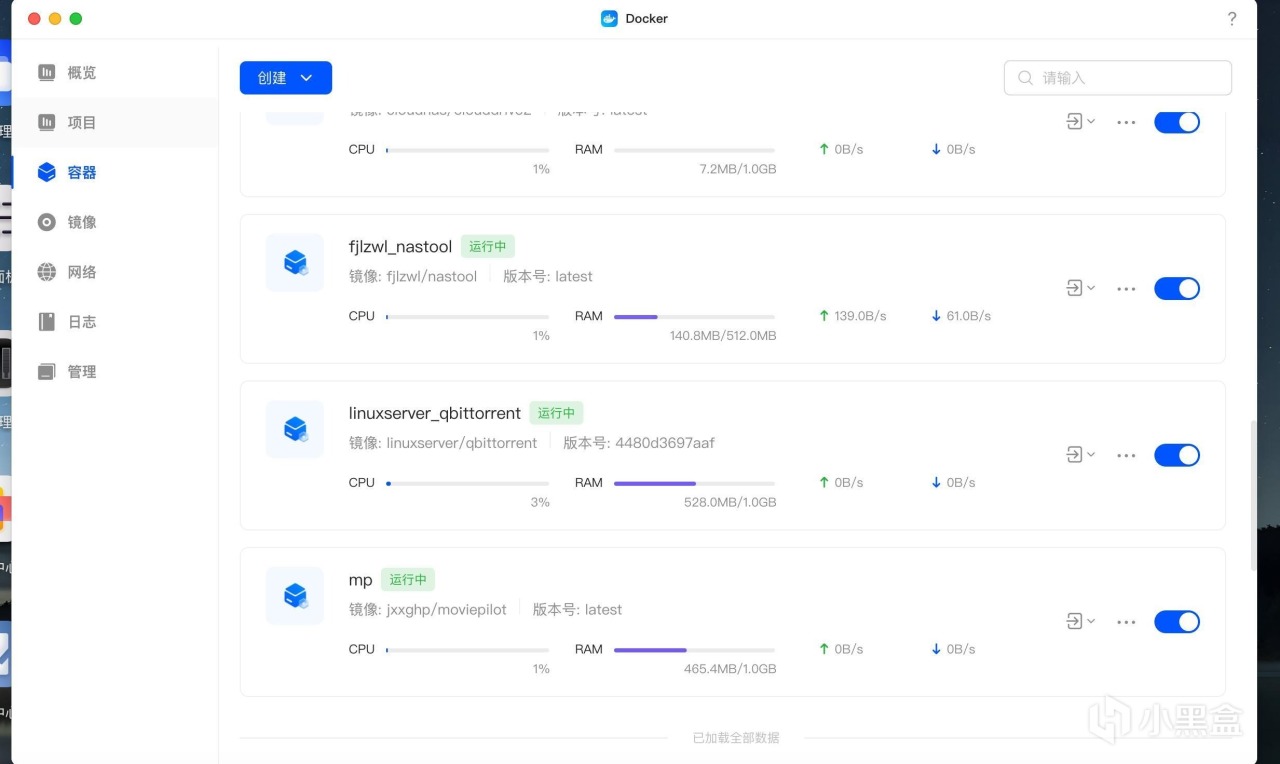Image resolution: width=1280 pixels, height=764 pixels.
Task: Toggle off the mp container
Action: point(1177,622)
